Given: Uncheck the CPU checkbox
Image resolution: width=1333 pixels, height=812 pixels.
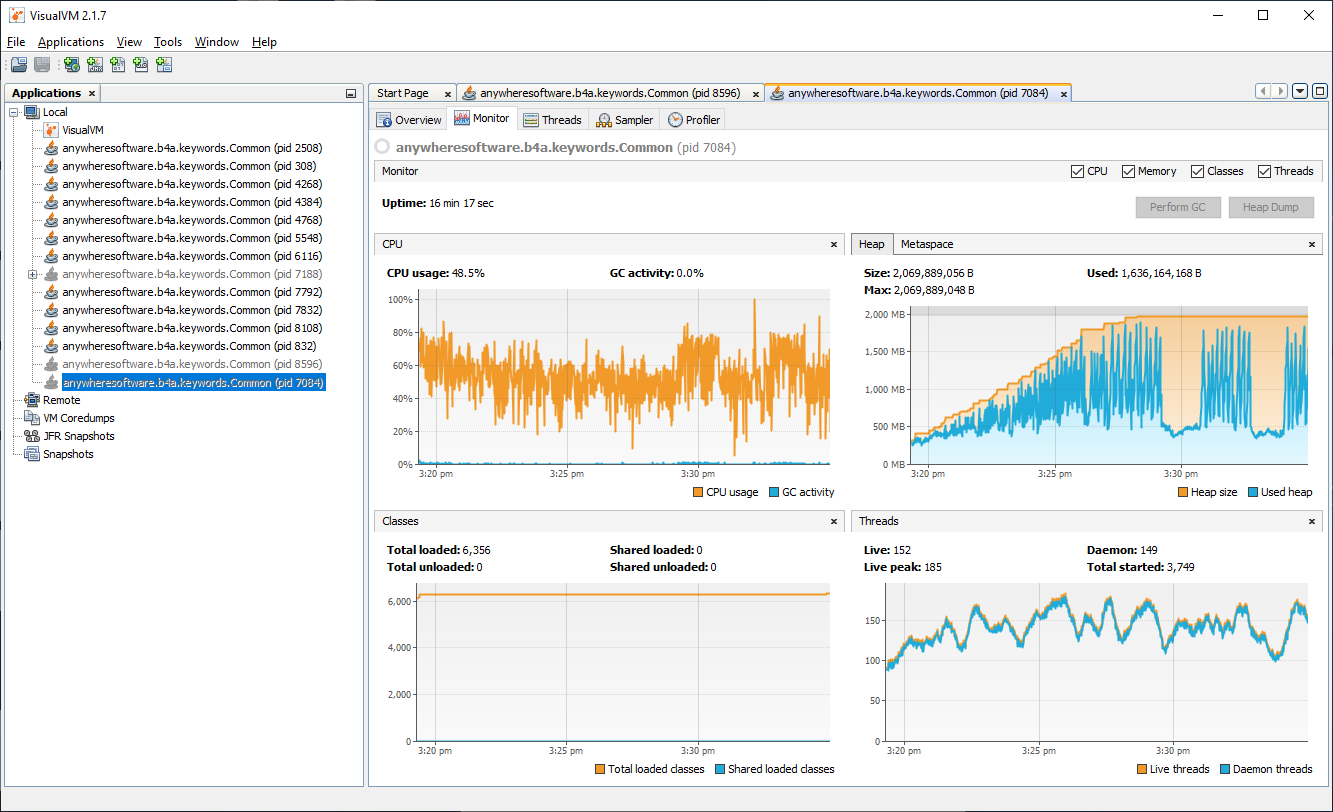Looking at the screenshot, I should pos(1077,171).
